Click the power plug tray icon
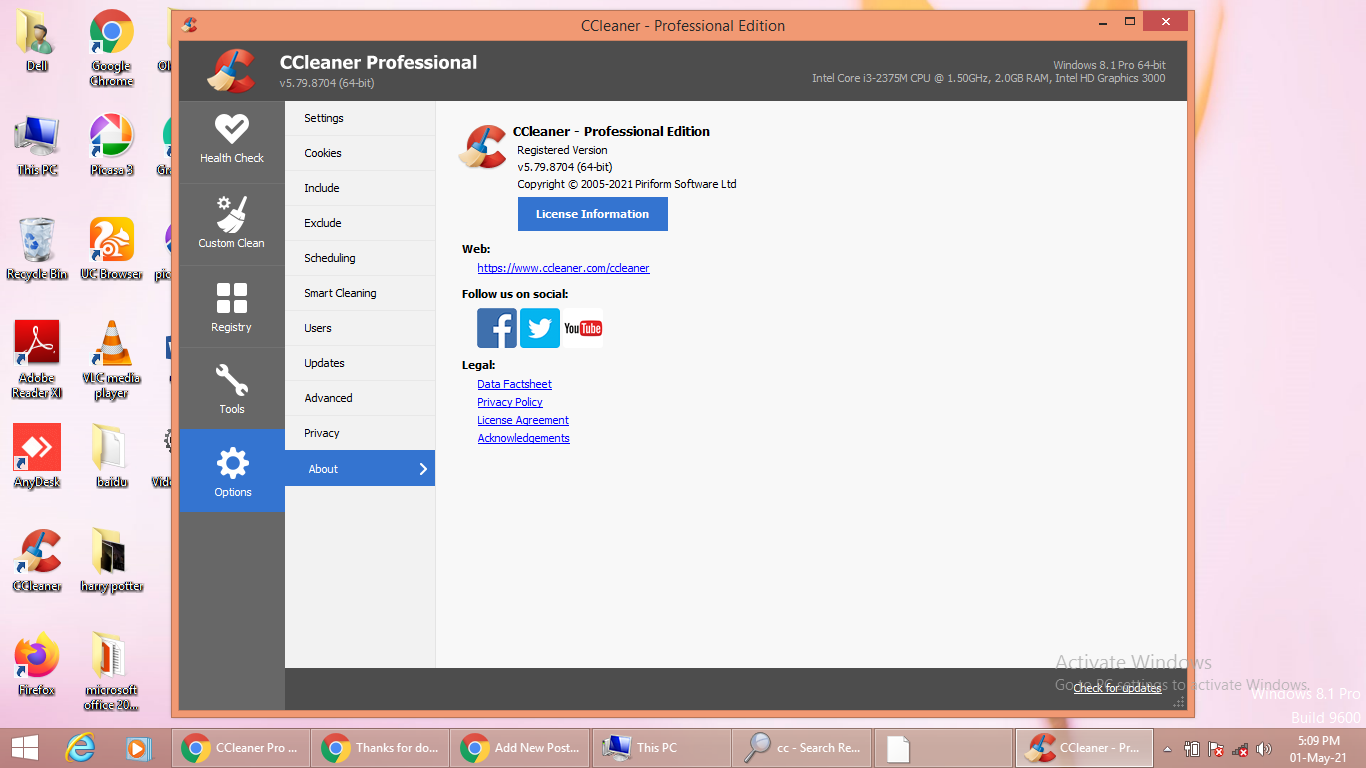This screenshot has height=768, width=1366. (1192, 748)
